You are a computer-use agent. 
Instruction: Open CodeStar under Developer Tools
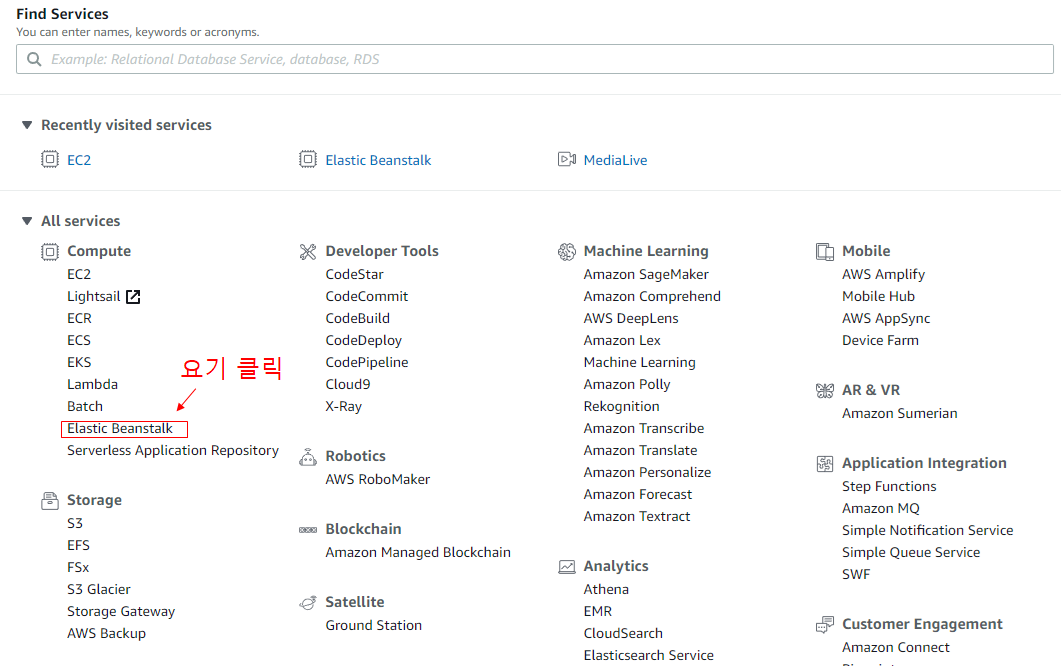pos(355,274)
